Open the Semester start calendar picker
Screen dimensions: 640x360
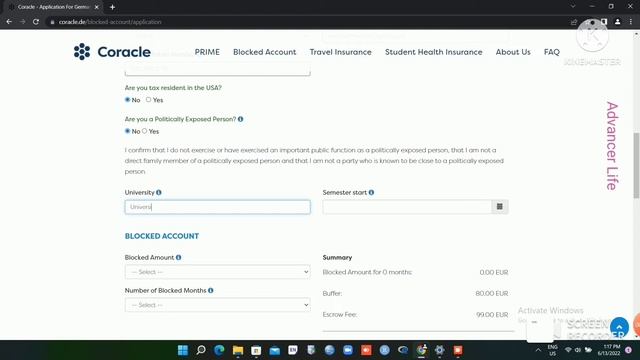click(500, 207)
